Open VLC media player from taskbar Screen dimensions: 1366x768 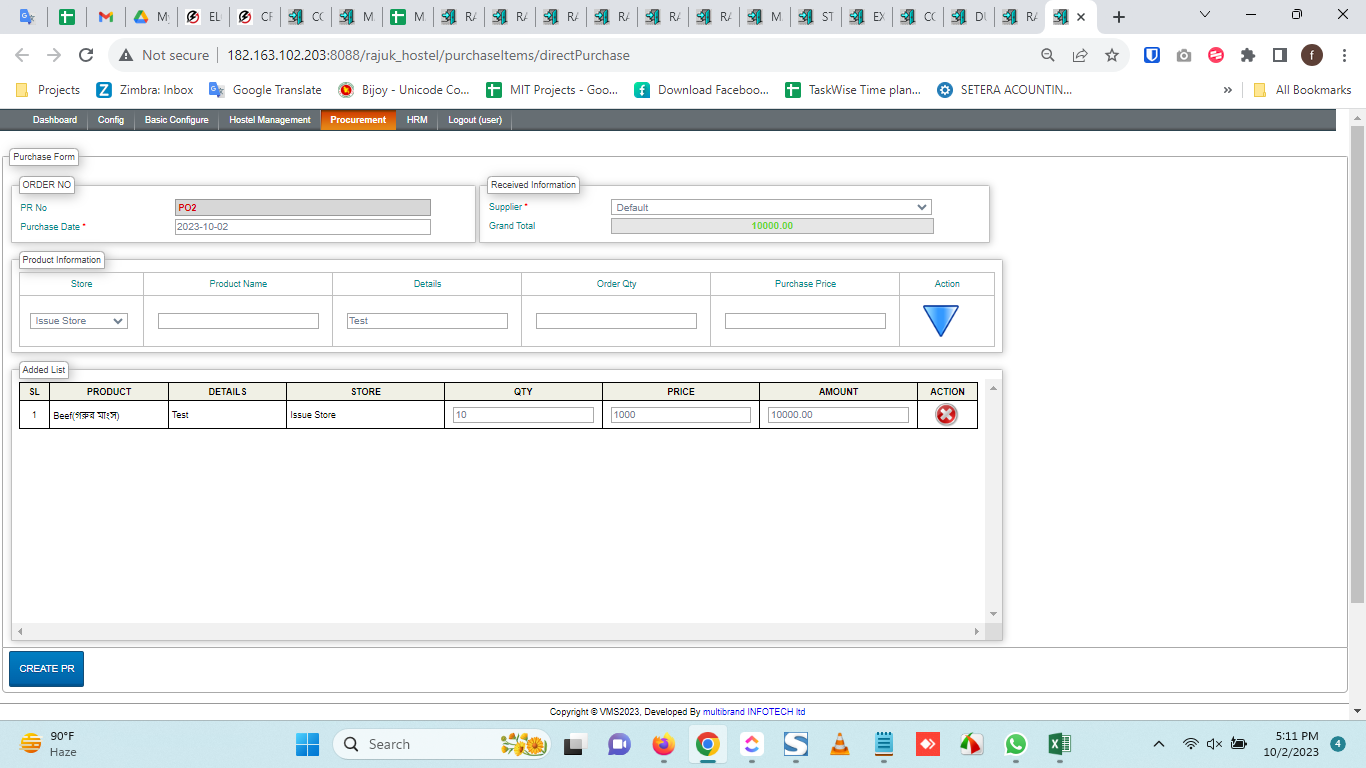[841, 744]
